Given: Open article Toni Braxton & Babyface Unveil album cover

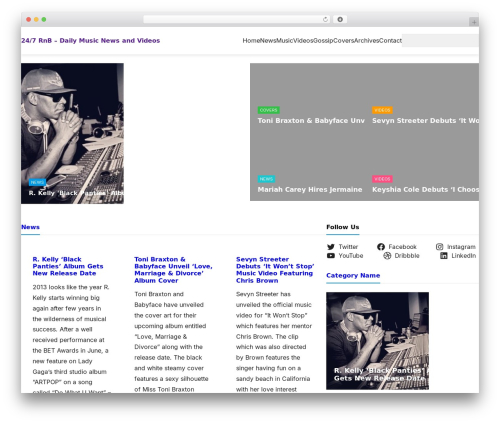Looking at the screenshot, I should pyautogui.click(x=173, y=270).
